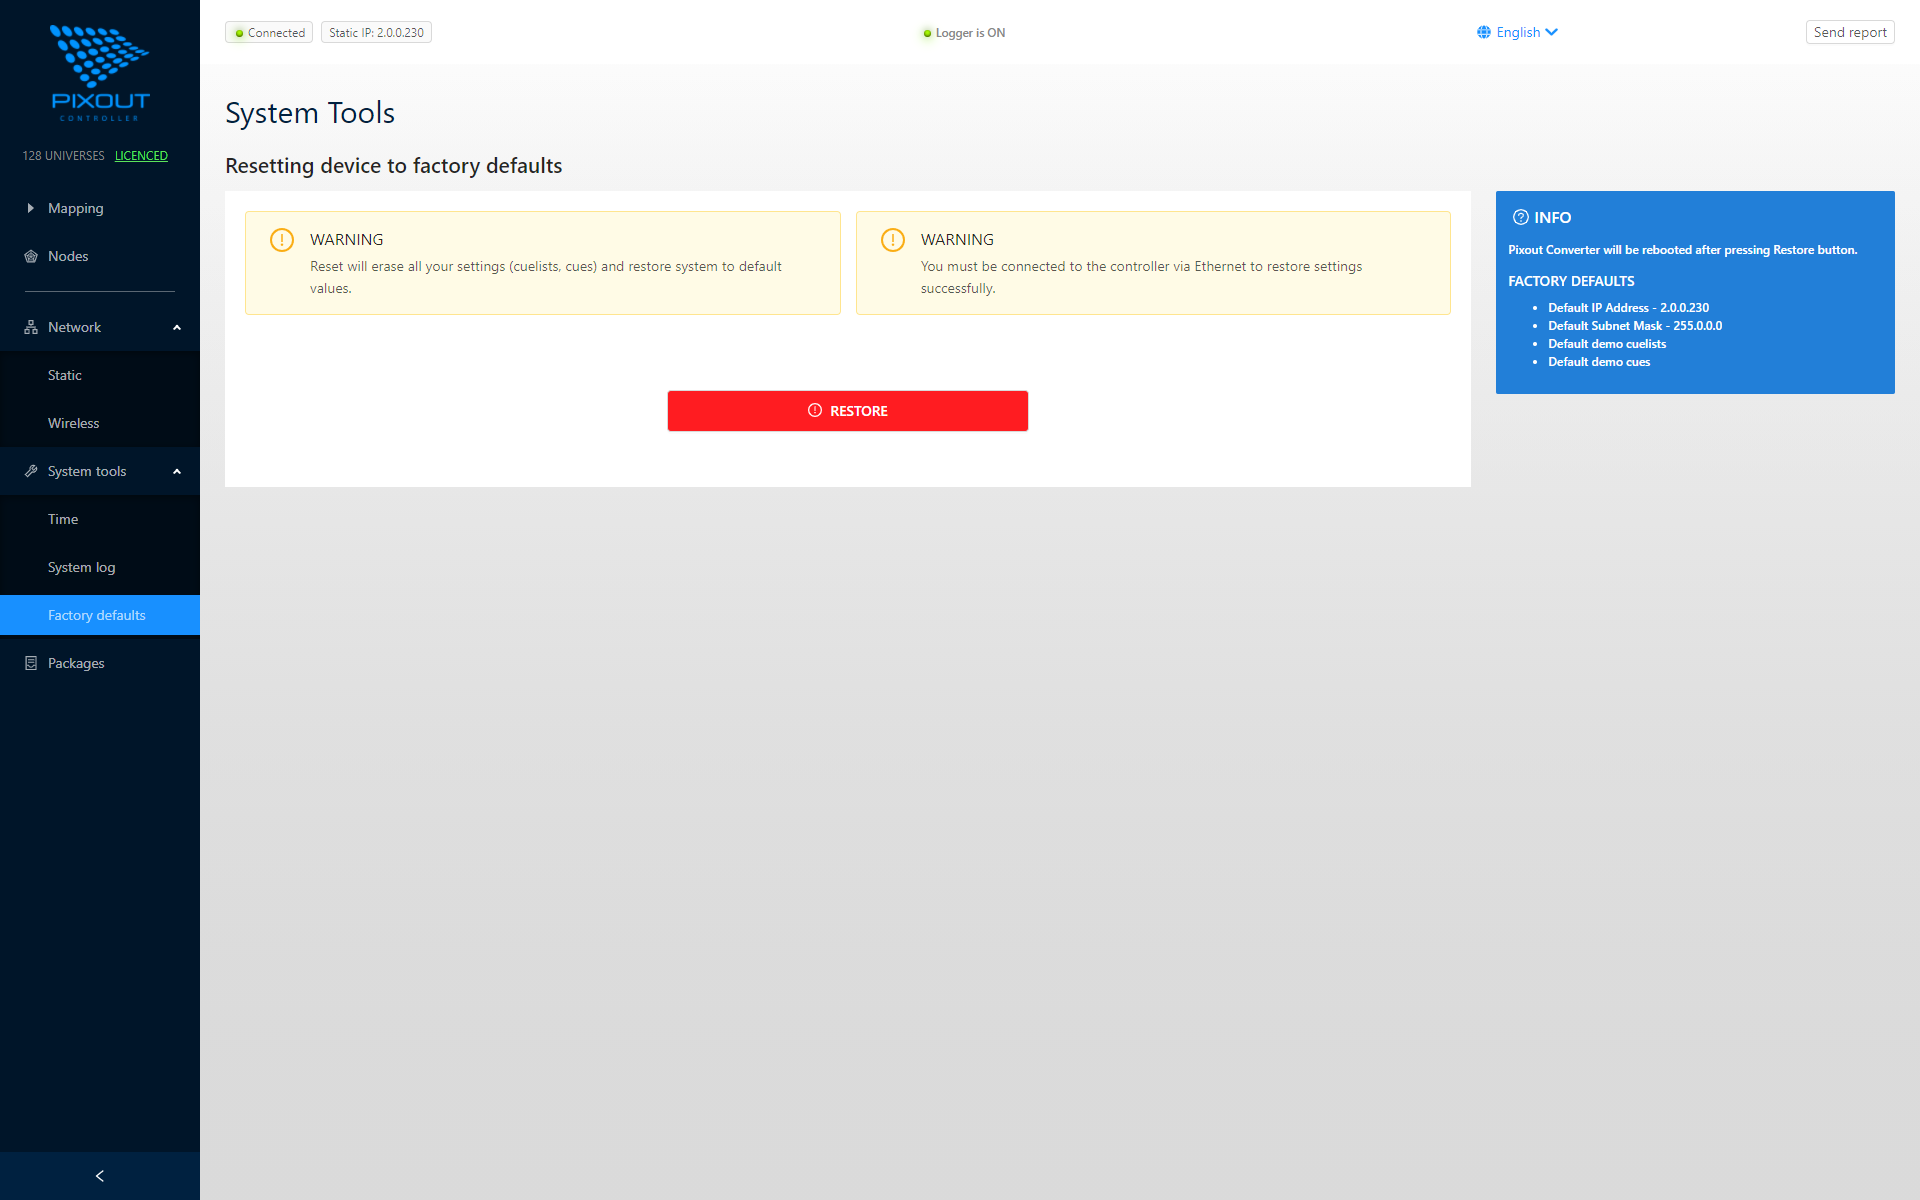This screenshot has width=1920, height=1200.
Task: Collapse the sidebar with left arrow
Action: pos(100,1176)
